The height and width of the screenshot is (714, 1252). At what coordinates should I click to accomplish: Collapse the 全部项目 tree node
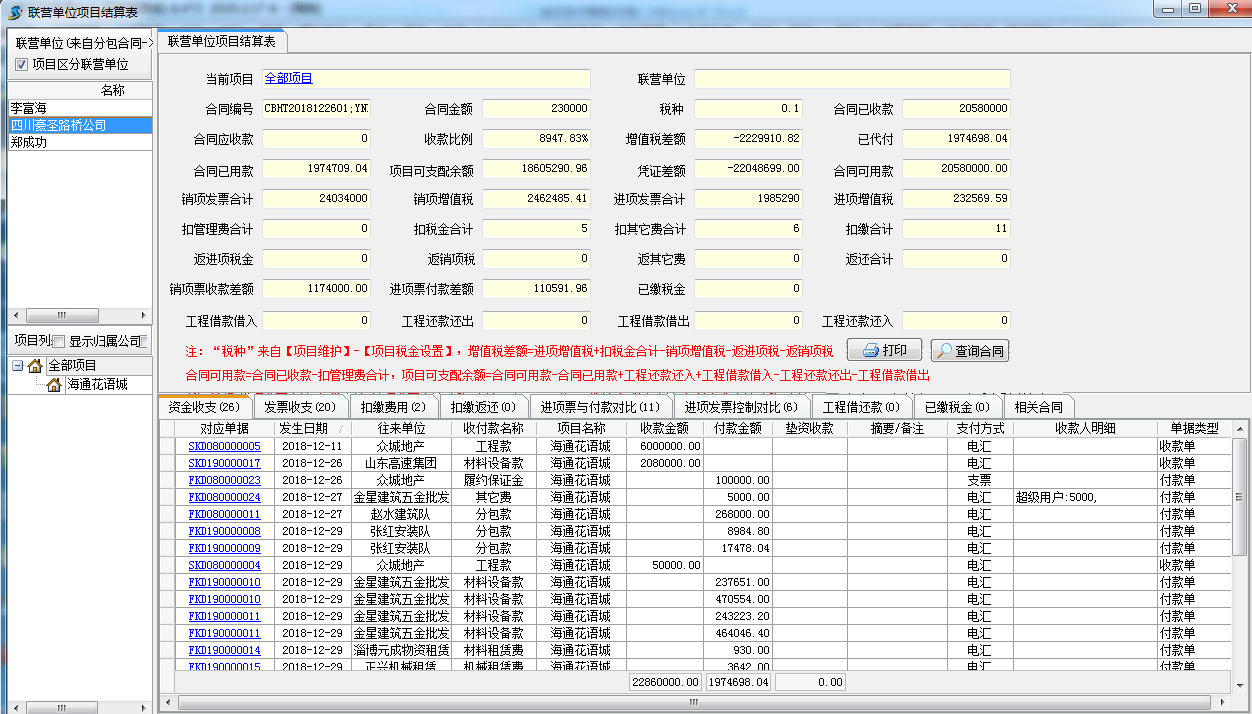point(18,366)
